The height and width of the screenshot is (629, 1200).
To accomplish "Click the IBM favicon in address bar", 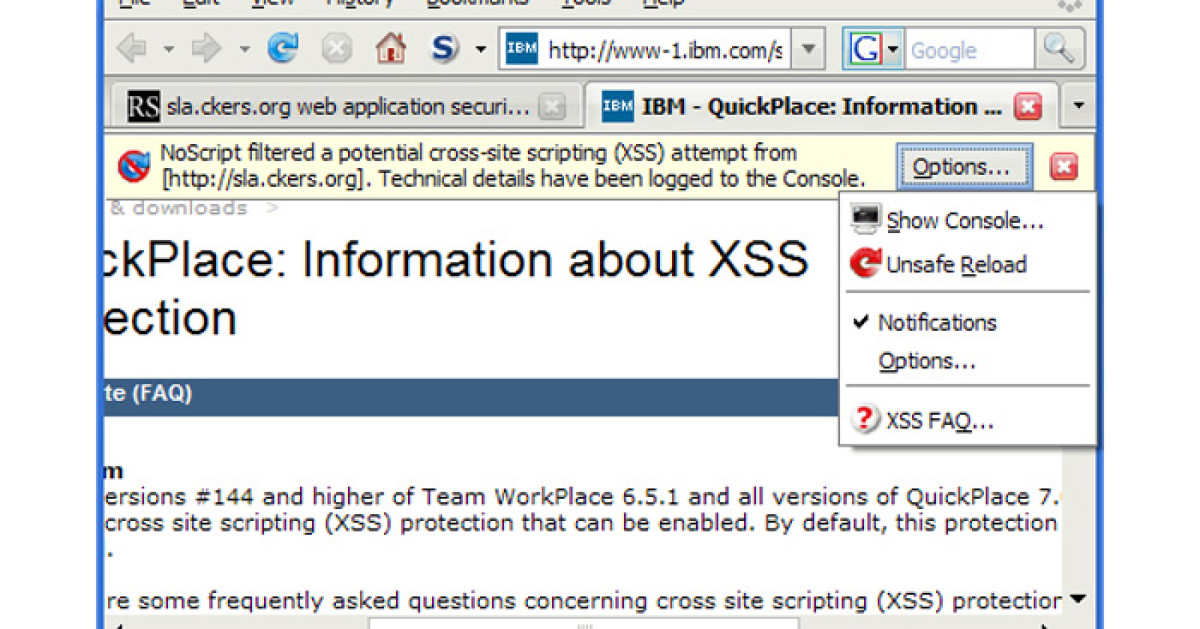I will click(x=522, y=48).
